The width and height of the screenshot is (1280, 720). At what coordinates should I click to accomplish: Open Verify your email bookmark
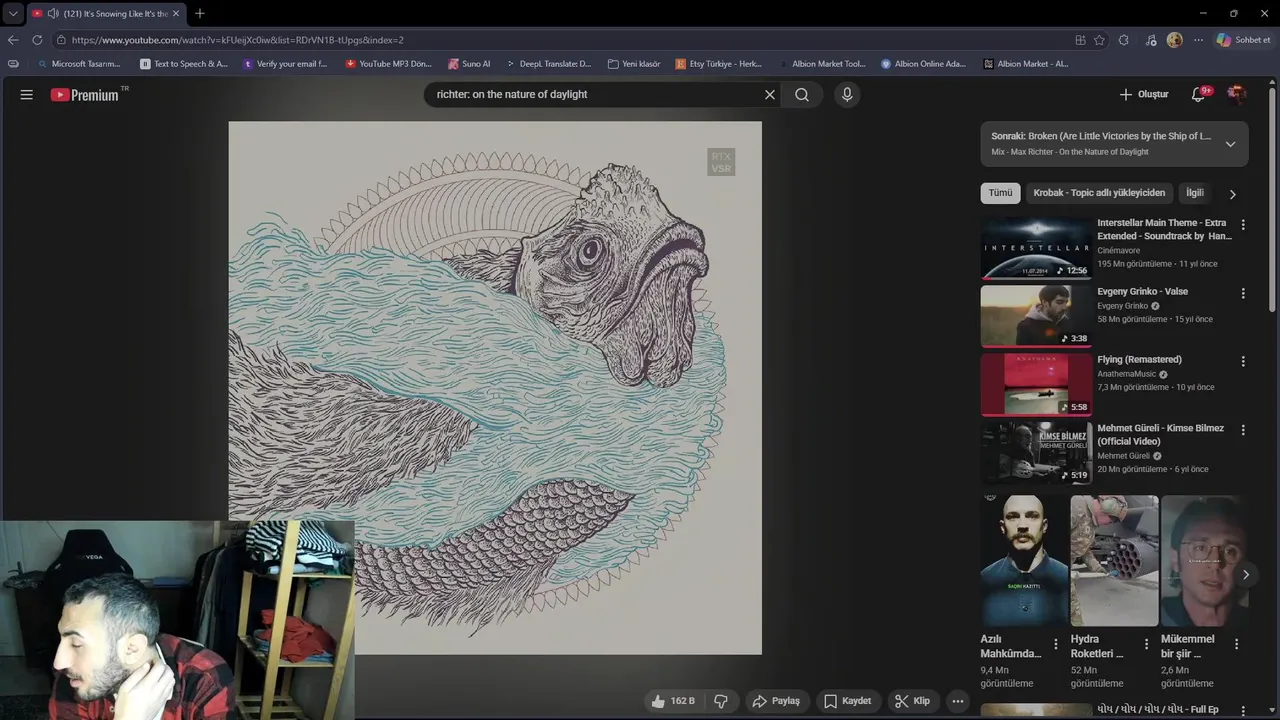285,64
